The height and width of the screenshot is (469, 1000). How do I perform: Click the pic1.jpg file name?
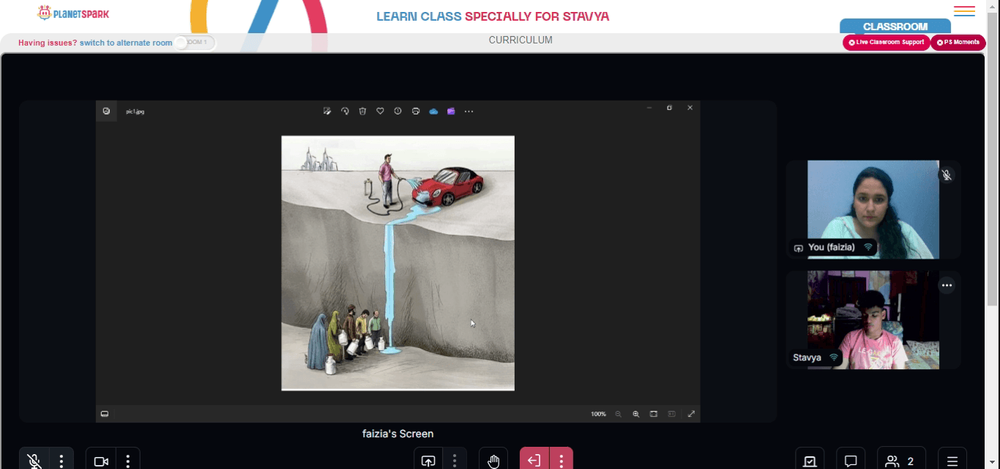(x=135, y=111)
